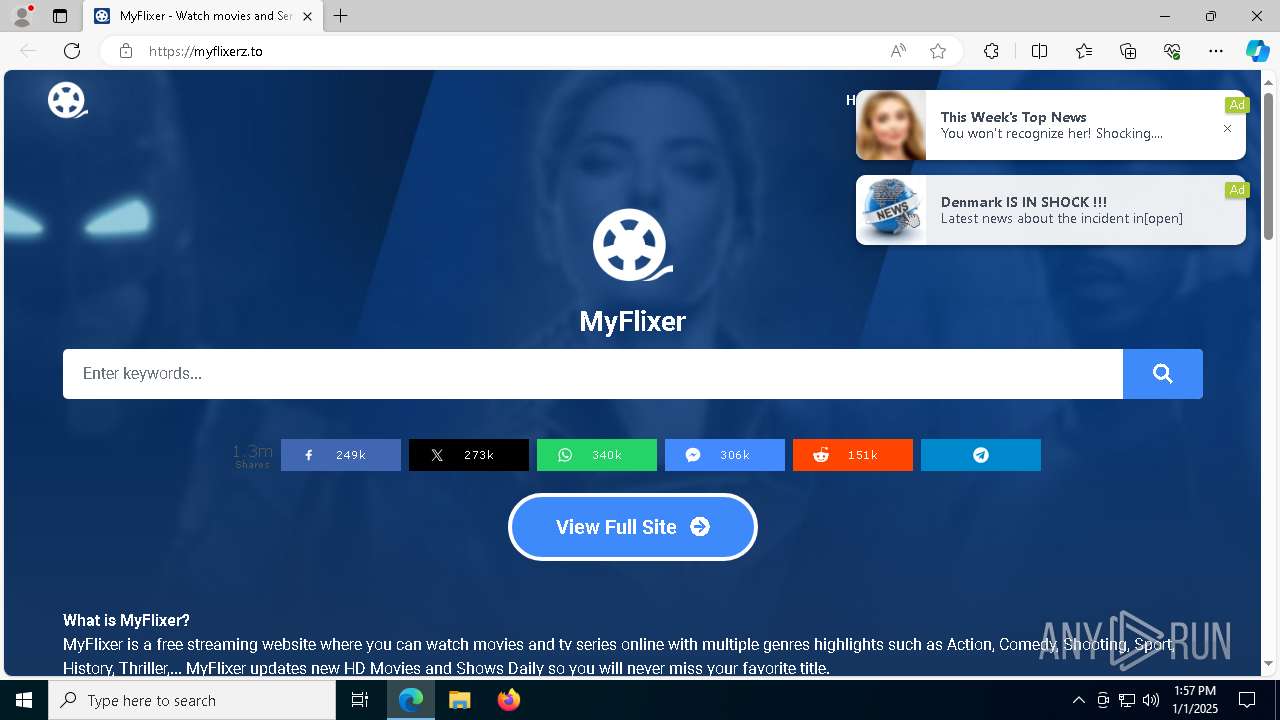This screenshot has height=720, width=1280.
Task: Click the View Full Site button
Action: click(x=633, y=527)
